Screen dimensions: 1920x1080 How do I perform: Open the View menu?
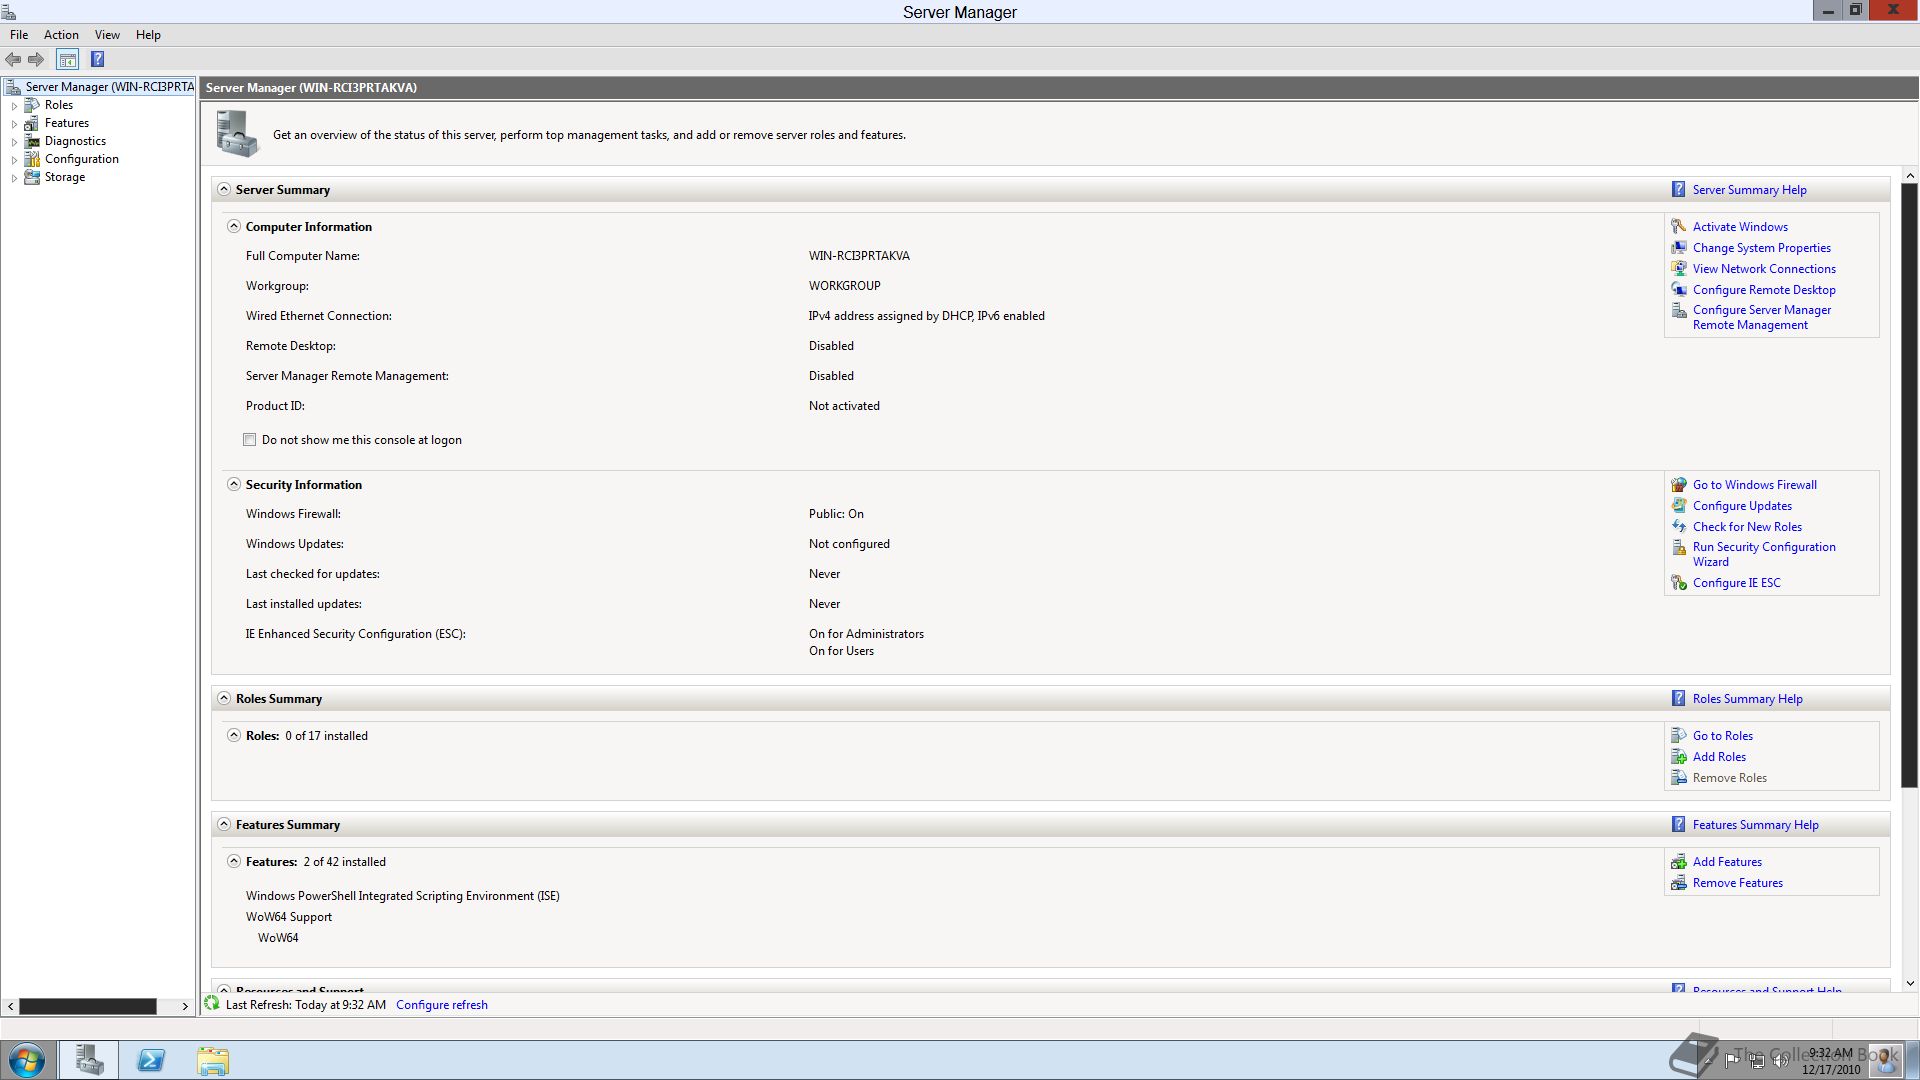107,35
